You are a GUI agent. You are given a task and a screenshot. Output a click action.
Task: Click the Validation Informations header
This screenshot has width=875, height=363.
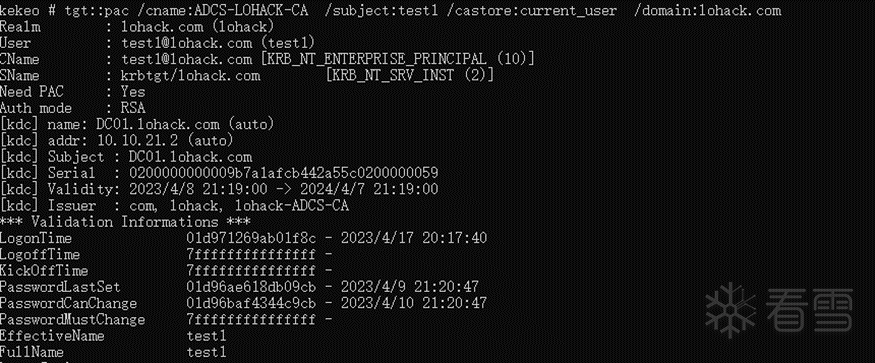coord(125,222)
